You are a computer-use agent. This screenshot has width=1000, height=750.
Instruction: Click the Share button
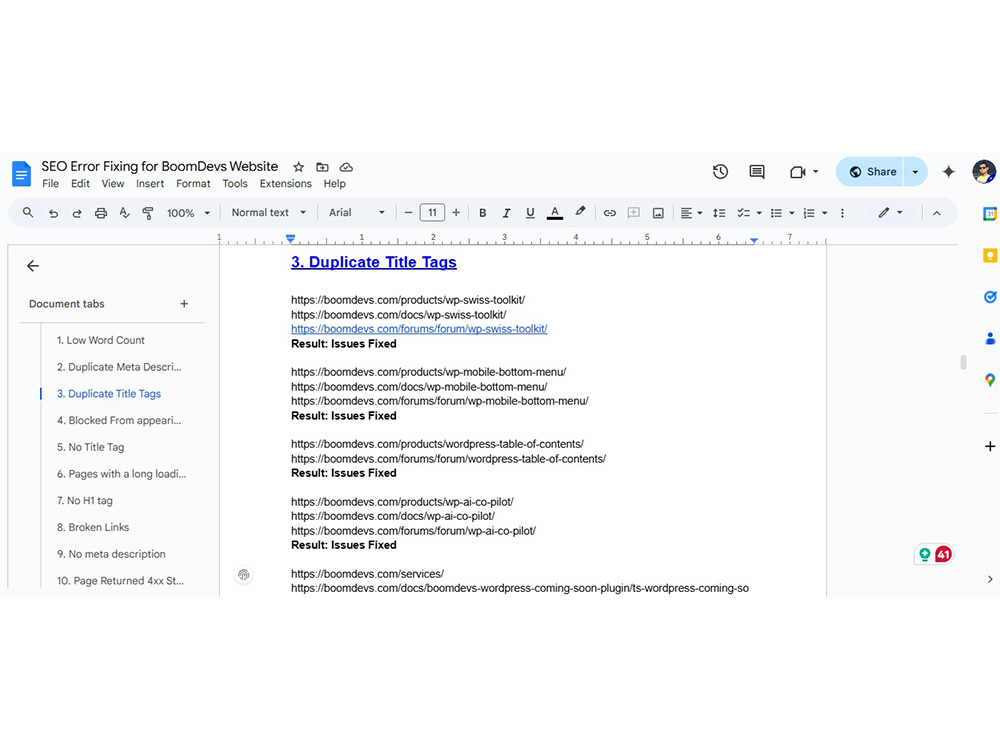pyautogui.click(x=871, y=172)
